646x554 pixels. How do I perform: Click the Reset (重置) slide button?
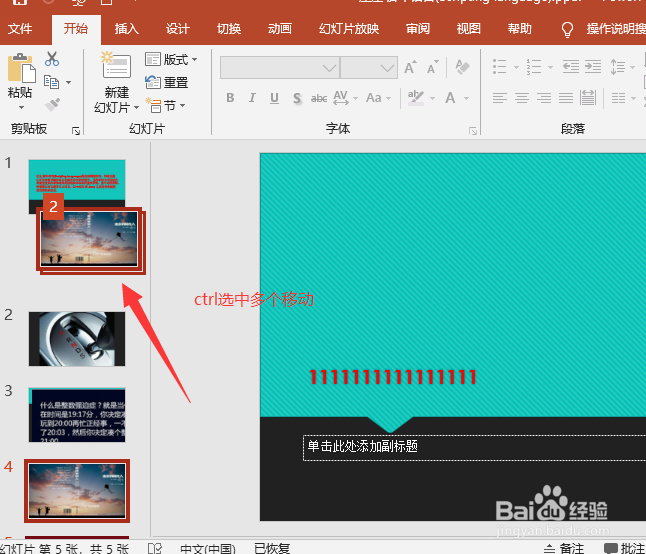pyautogui.click(x=166, y=82)
